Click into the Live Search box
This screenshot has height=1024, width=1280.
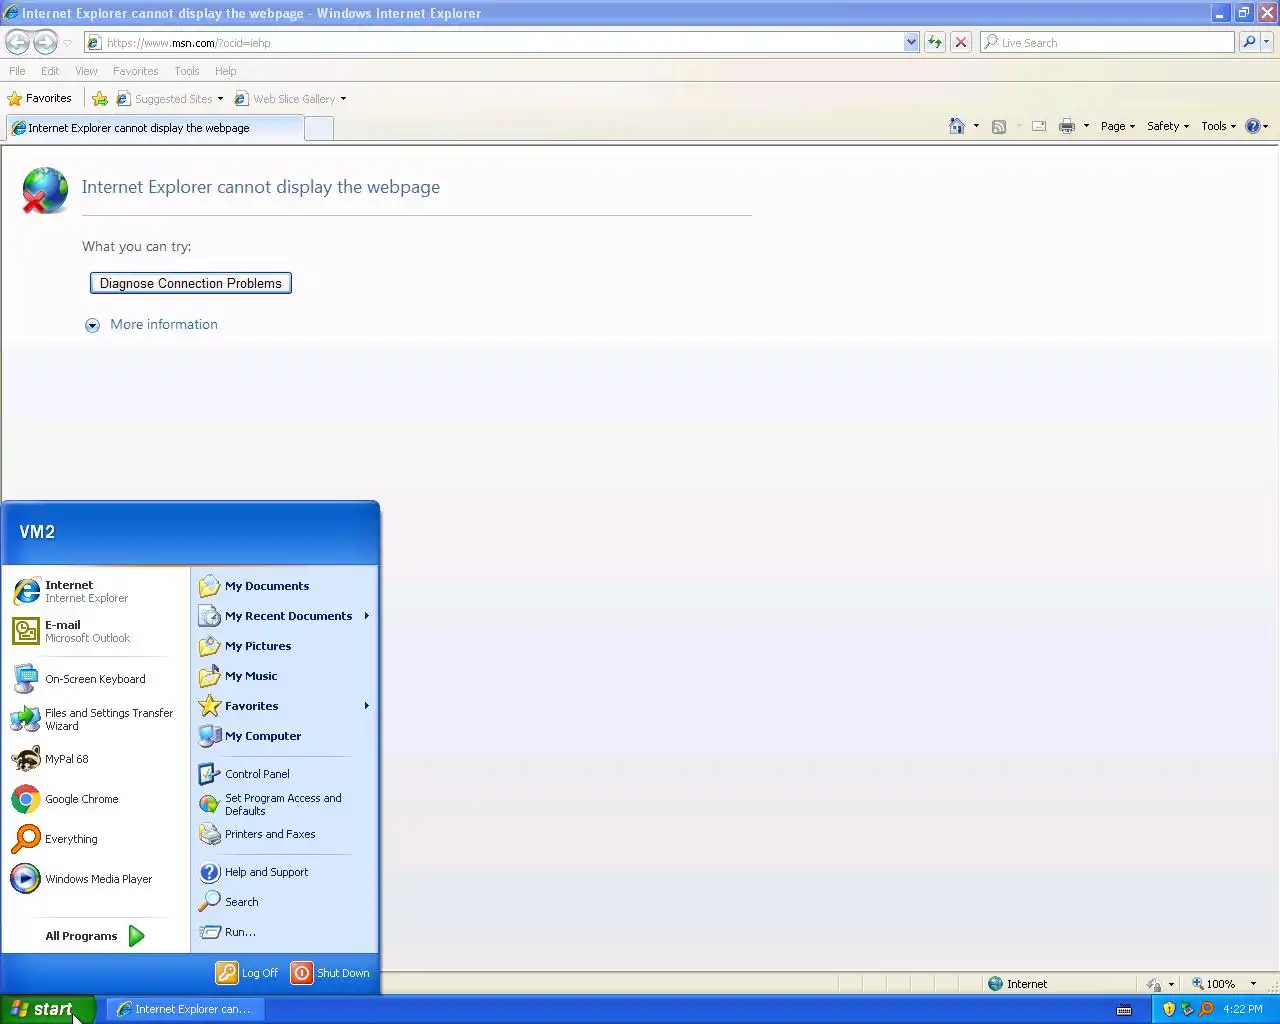(1108, 42)
